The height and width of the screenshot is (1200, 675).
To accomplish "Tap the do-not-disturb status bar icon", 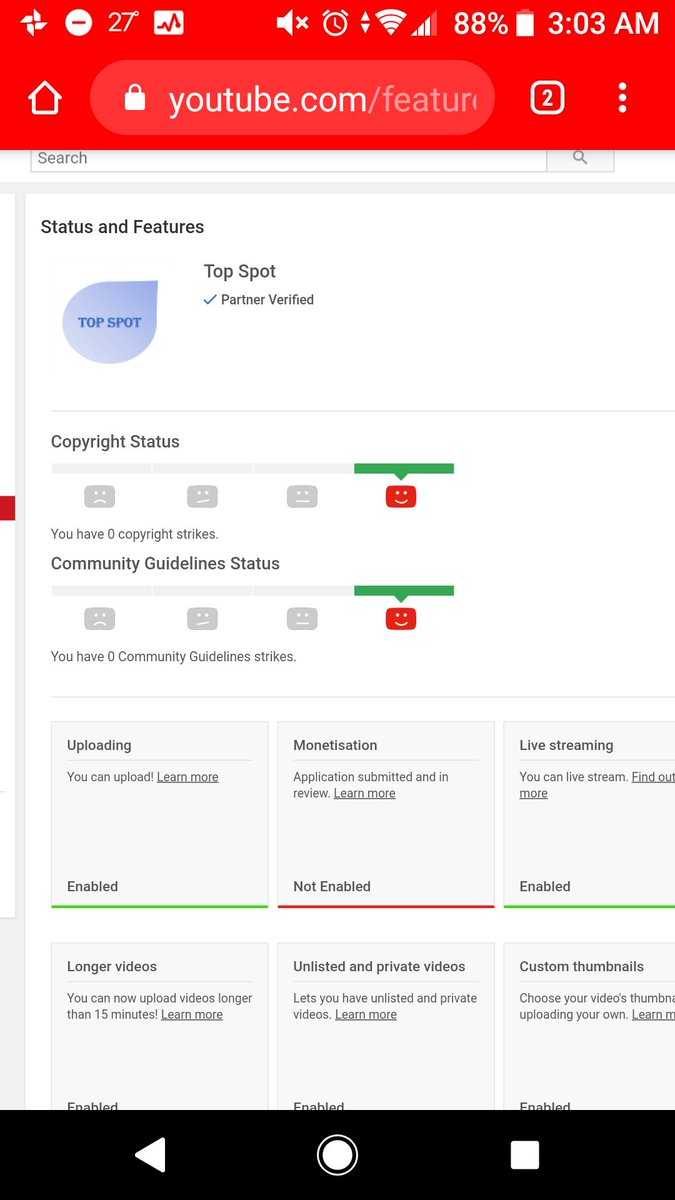I will click(79, 23).
